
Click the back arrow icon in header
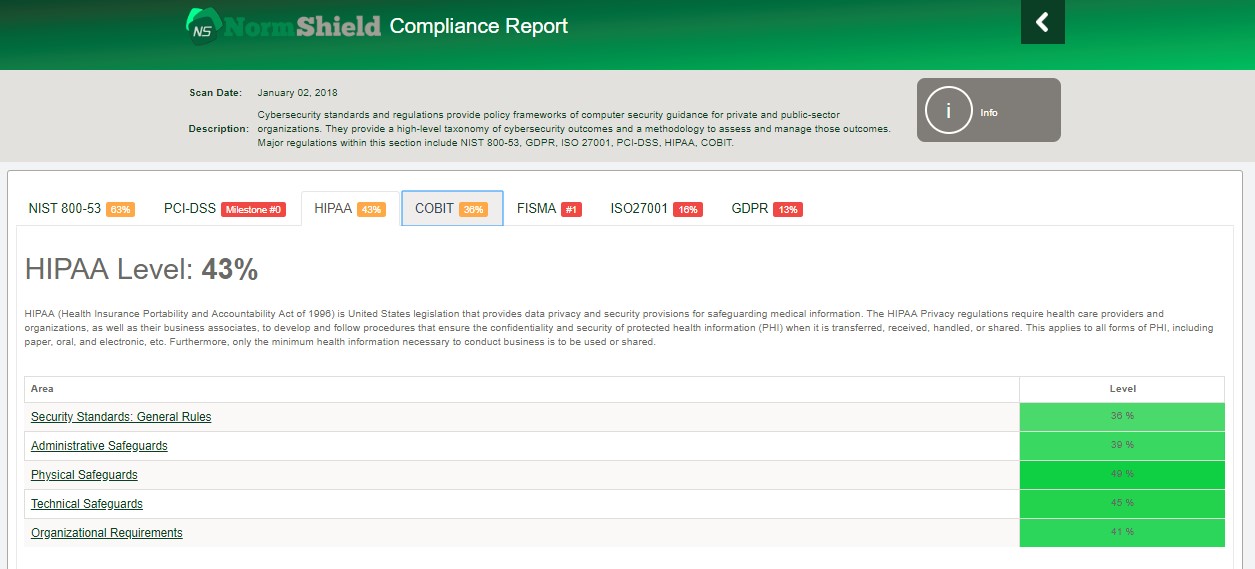pos(1042,22)
